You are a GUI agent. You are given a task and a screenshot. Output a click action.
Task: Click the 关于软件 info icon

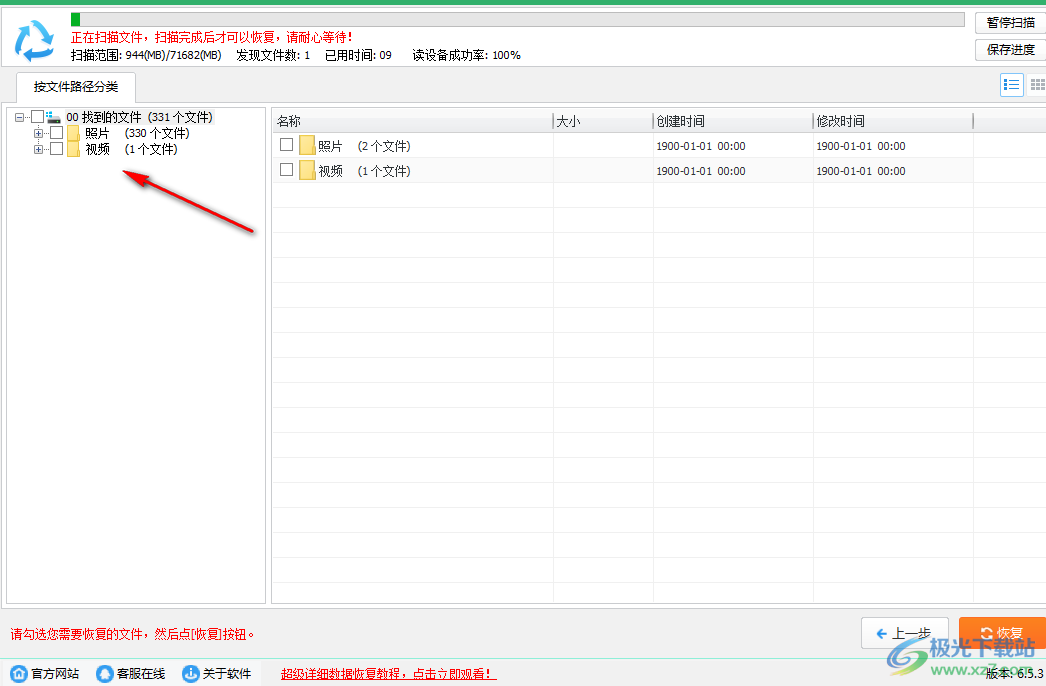point(191,673)
